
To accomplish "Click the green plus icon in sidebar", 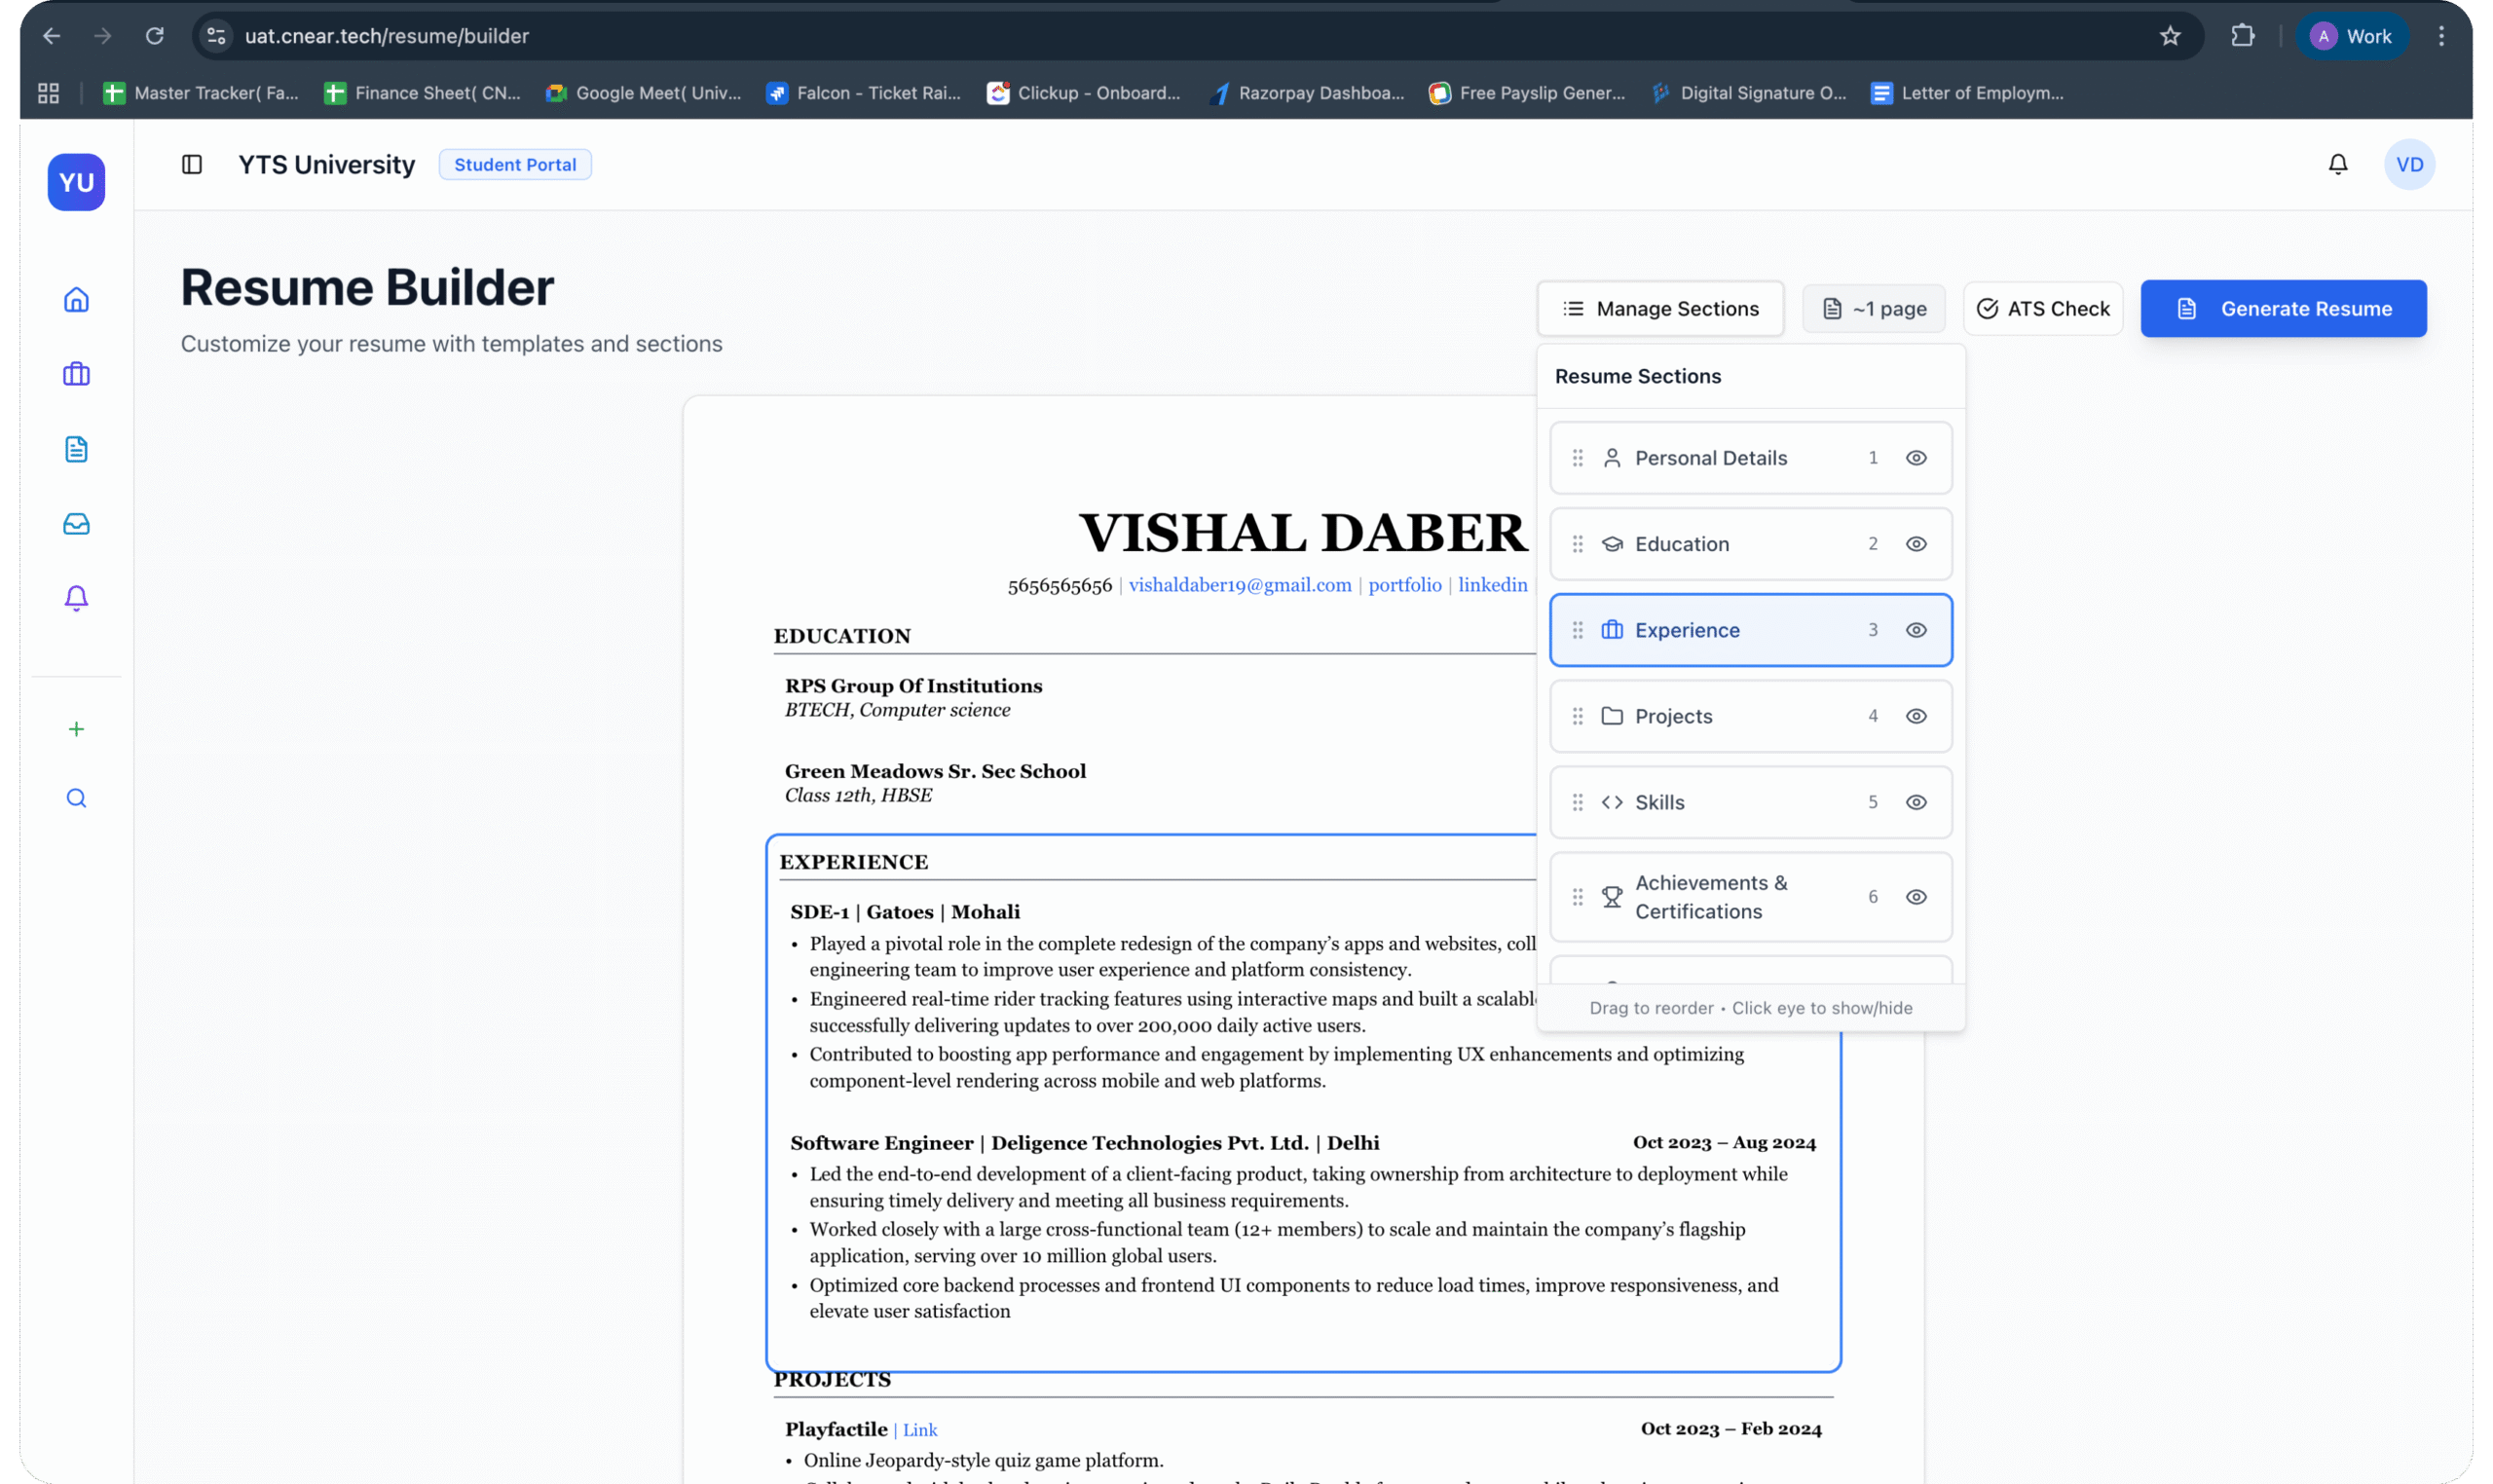I will 76,729.
